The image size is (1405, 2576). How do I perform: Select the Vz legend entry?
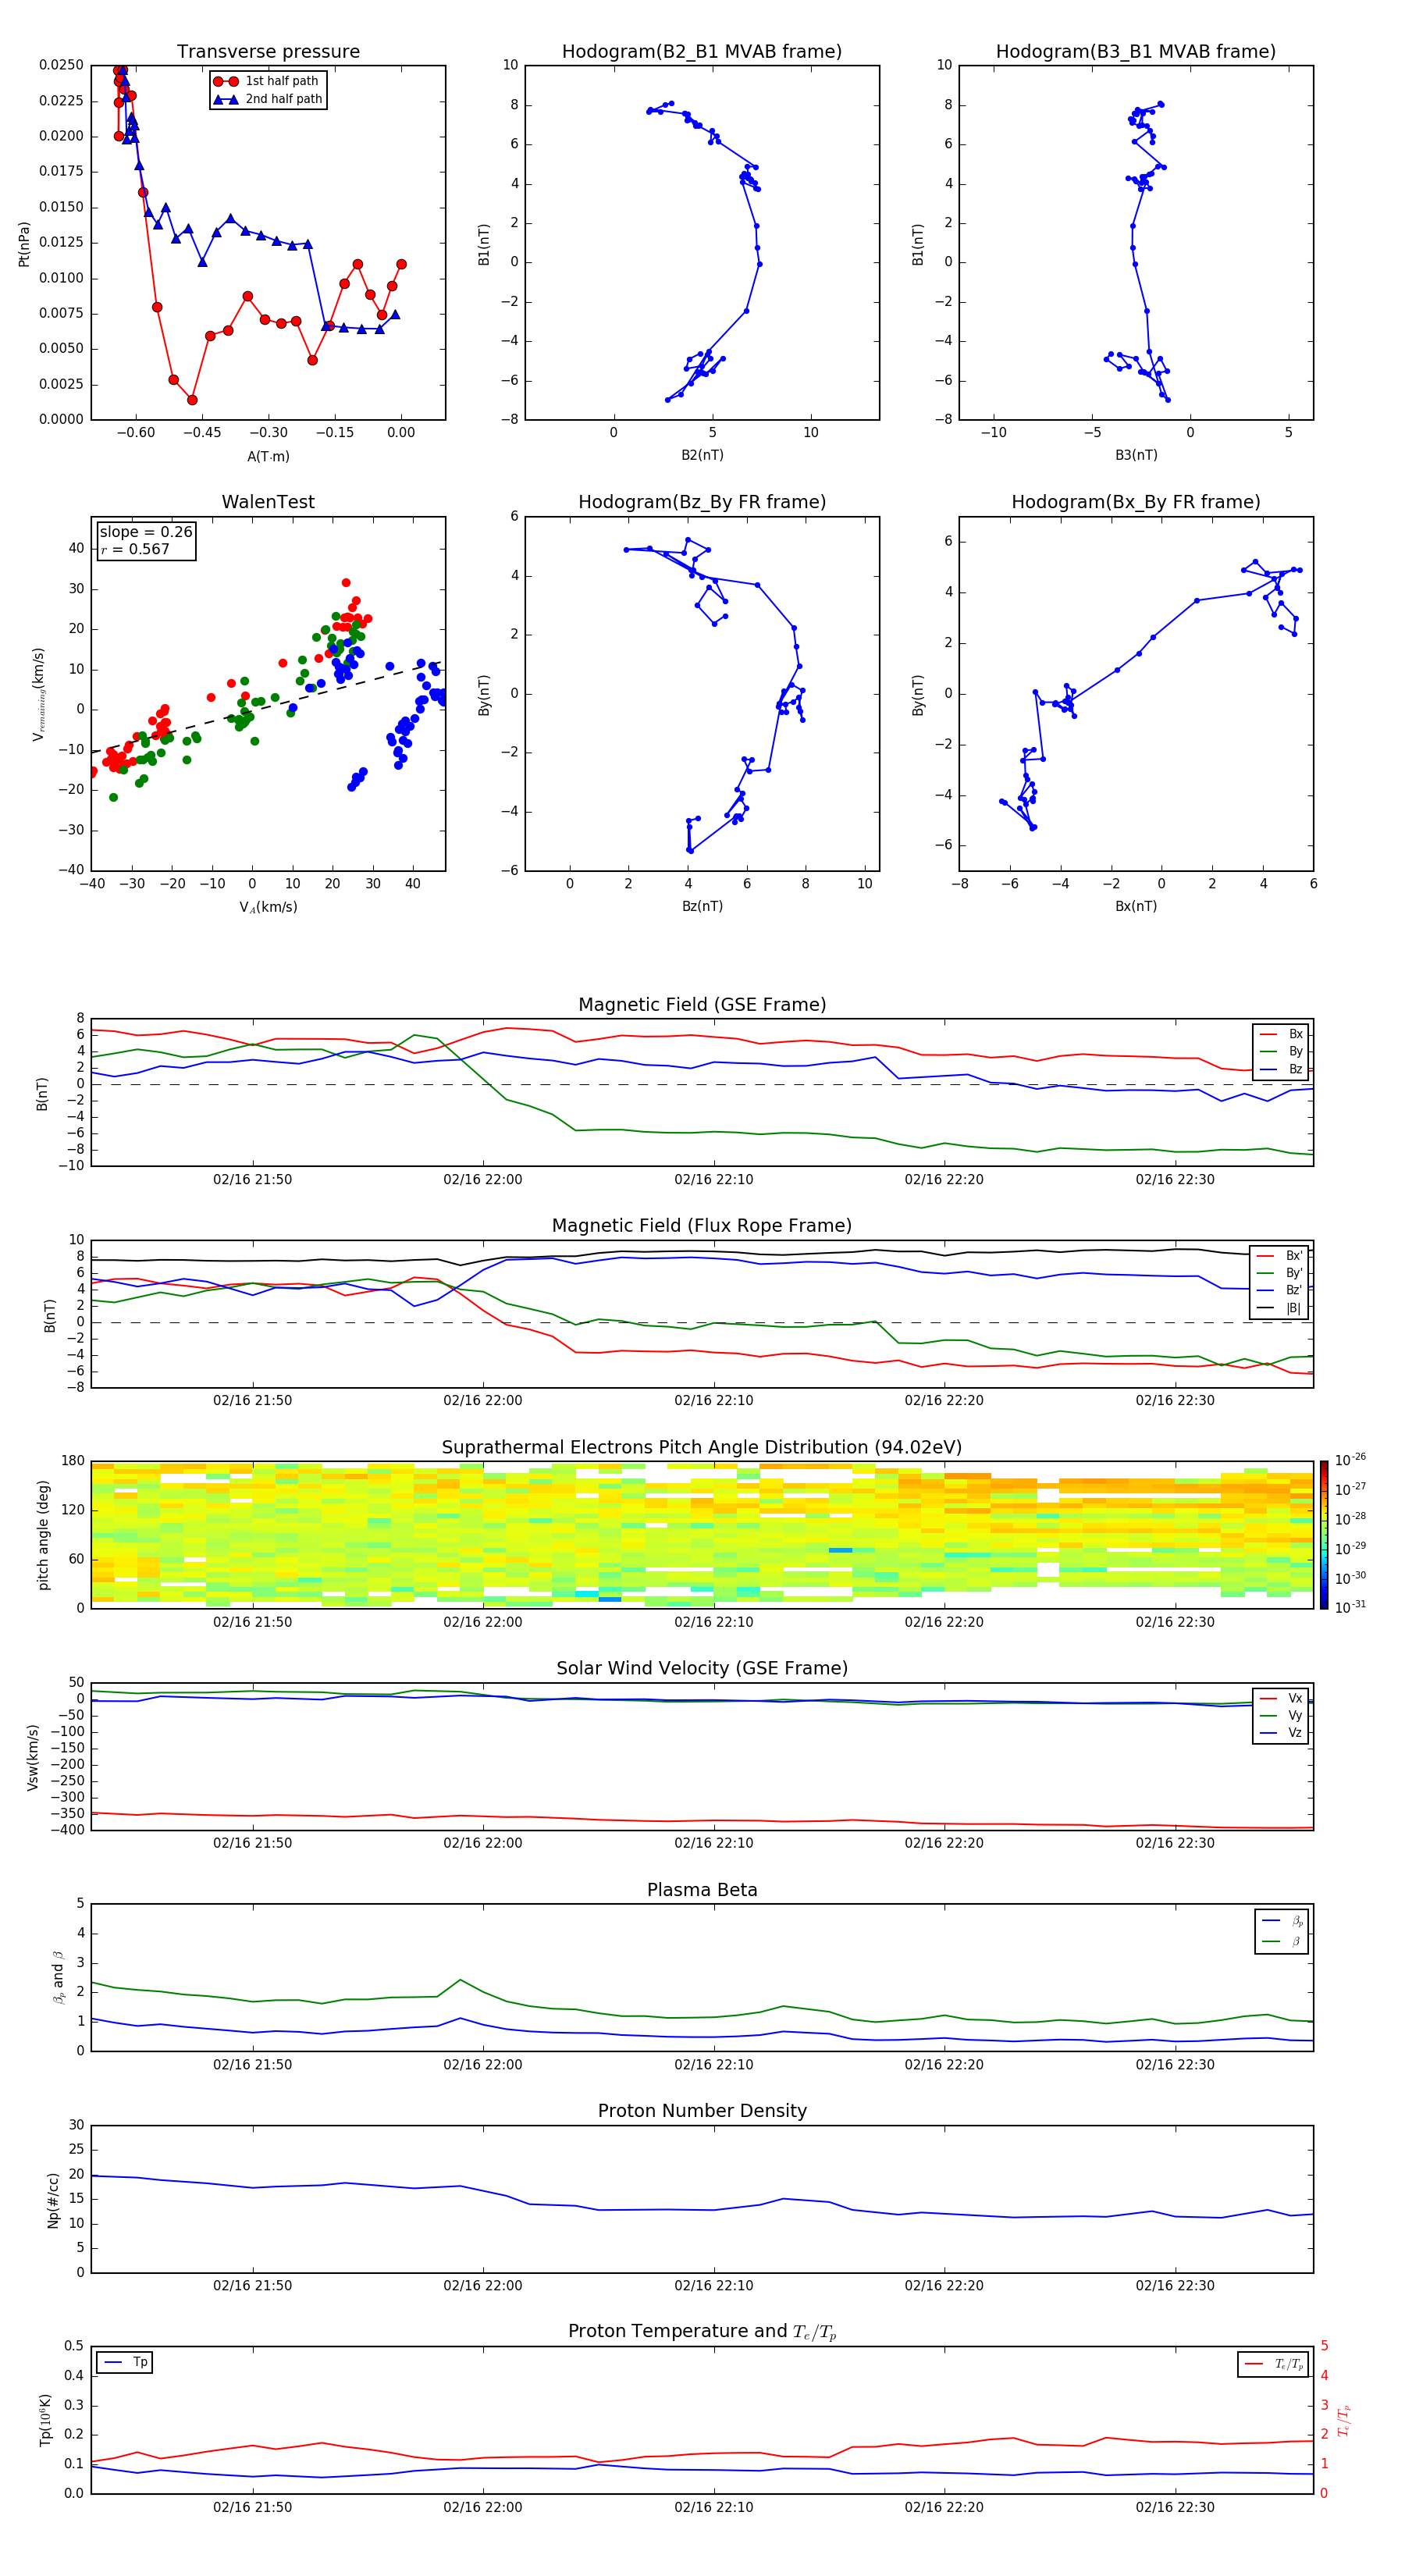(x=1282, y=1733)
